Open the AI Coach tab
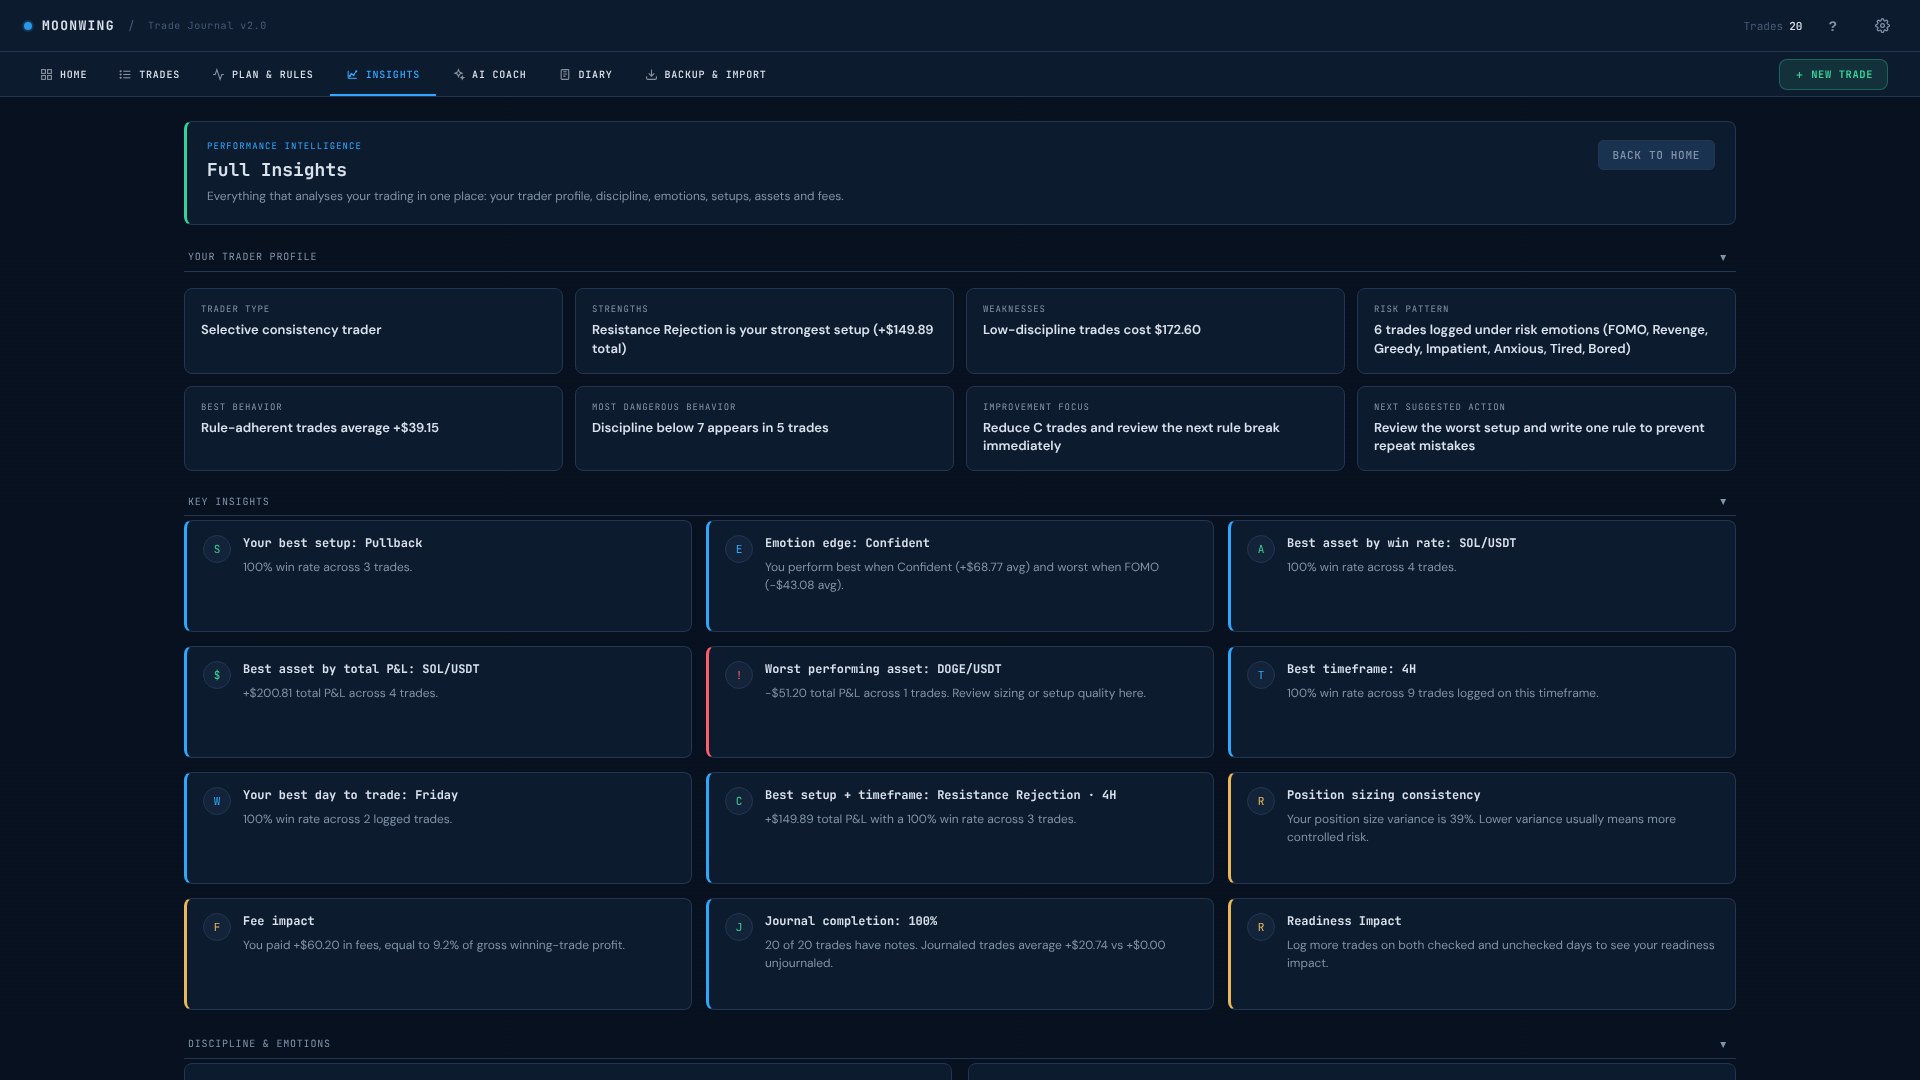1920x1080 pixels. click(490, 75)
